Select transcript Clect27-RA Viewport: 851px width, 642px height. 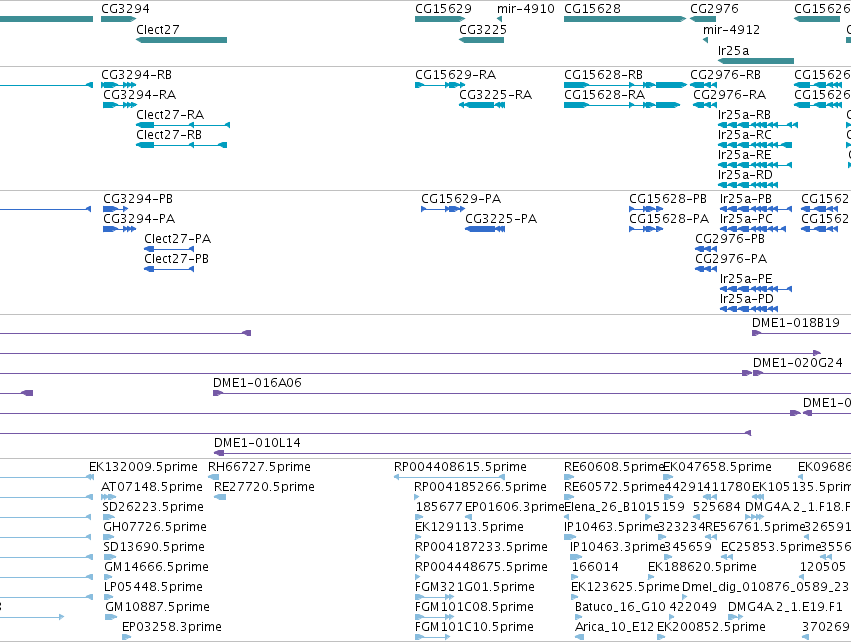click(x=183, y=125)
